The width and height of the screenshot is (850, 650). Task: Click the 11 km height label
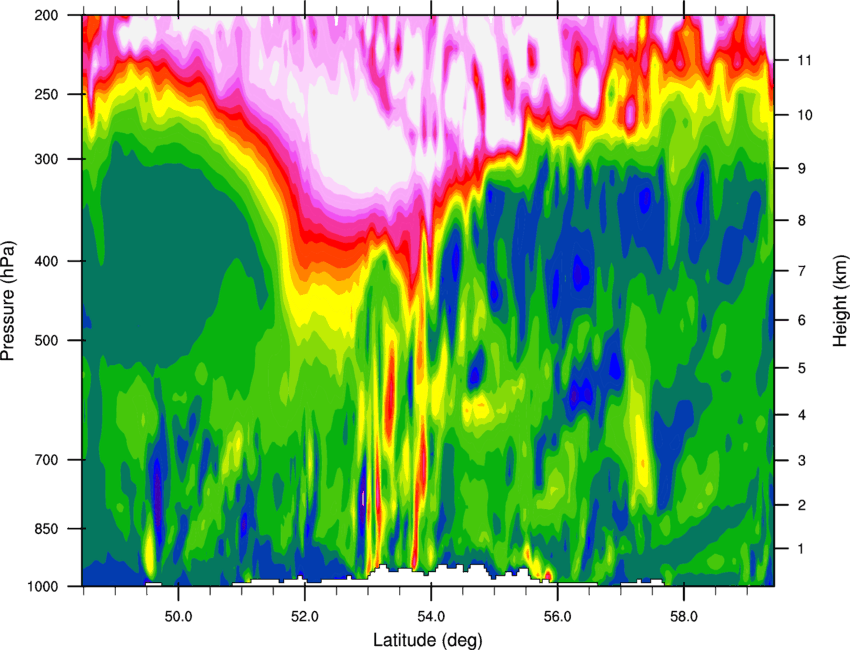click(805, 60)
